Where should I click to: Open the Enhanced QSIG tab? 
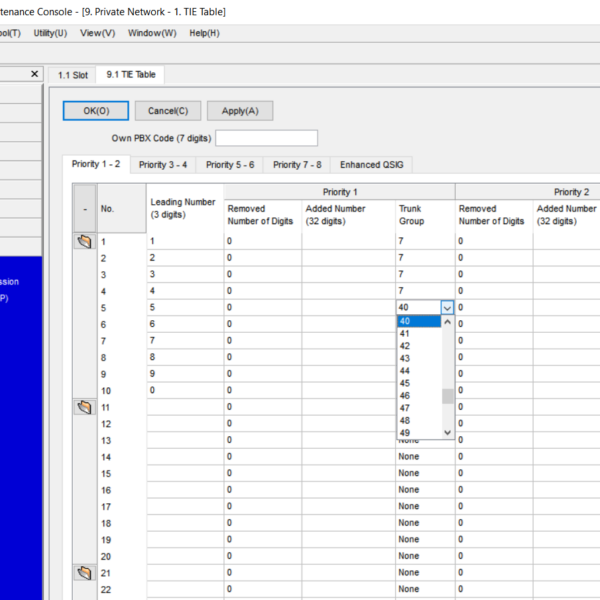coord(373,165)
